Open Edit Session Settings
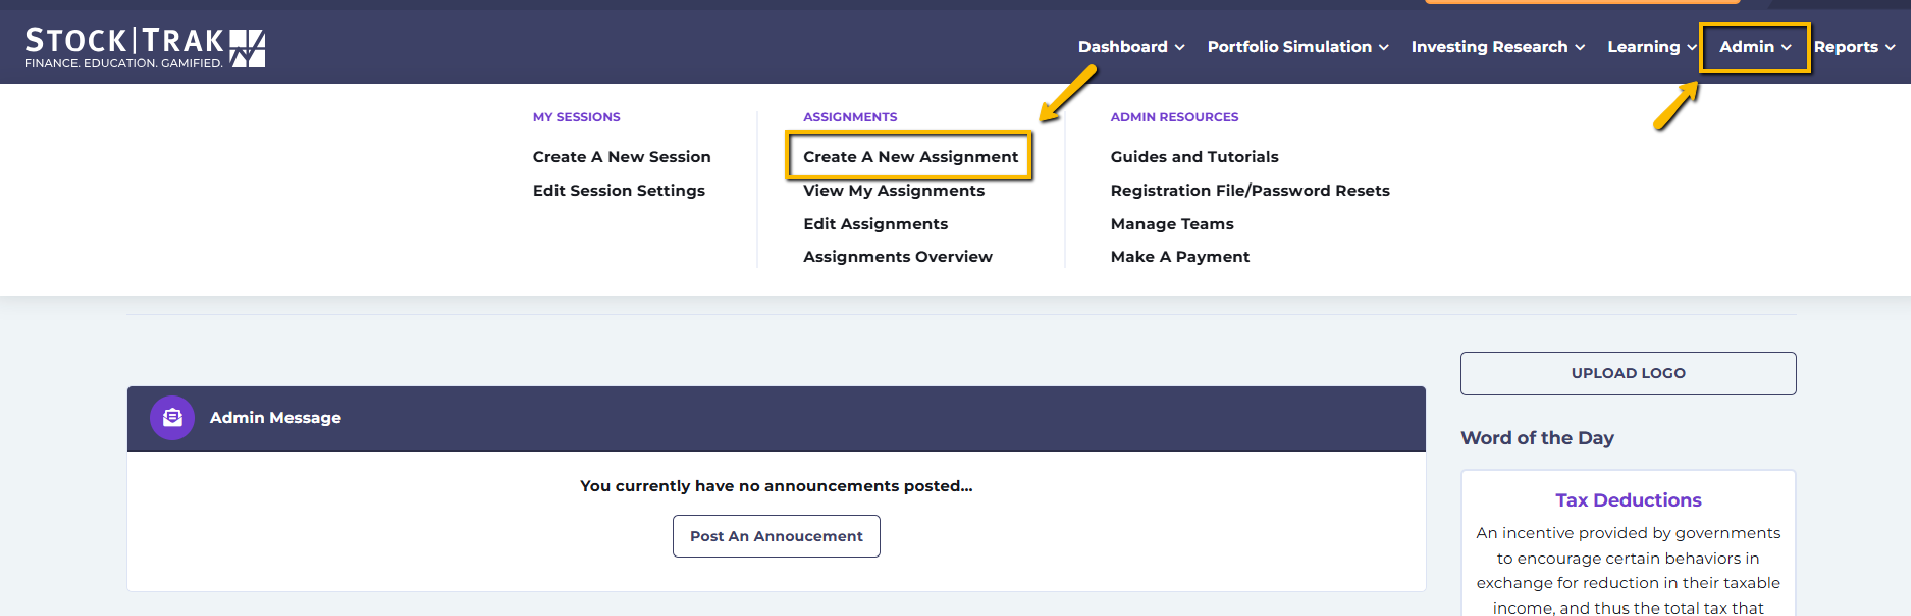The height and width of the screenshot is (616, 1911). tap(618, 191)
